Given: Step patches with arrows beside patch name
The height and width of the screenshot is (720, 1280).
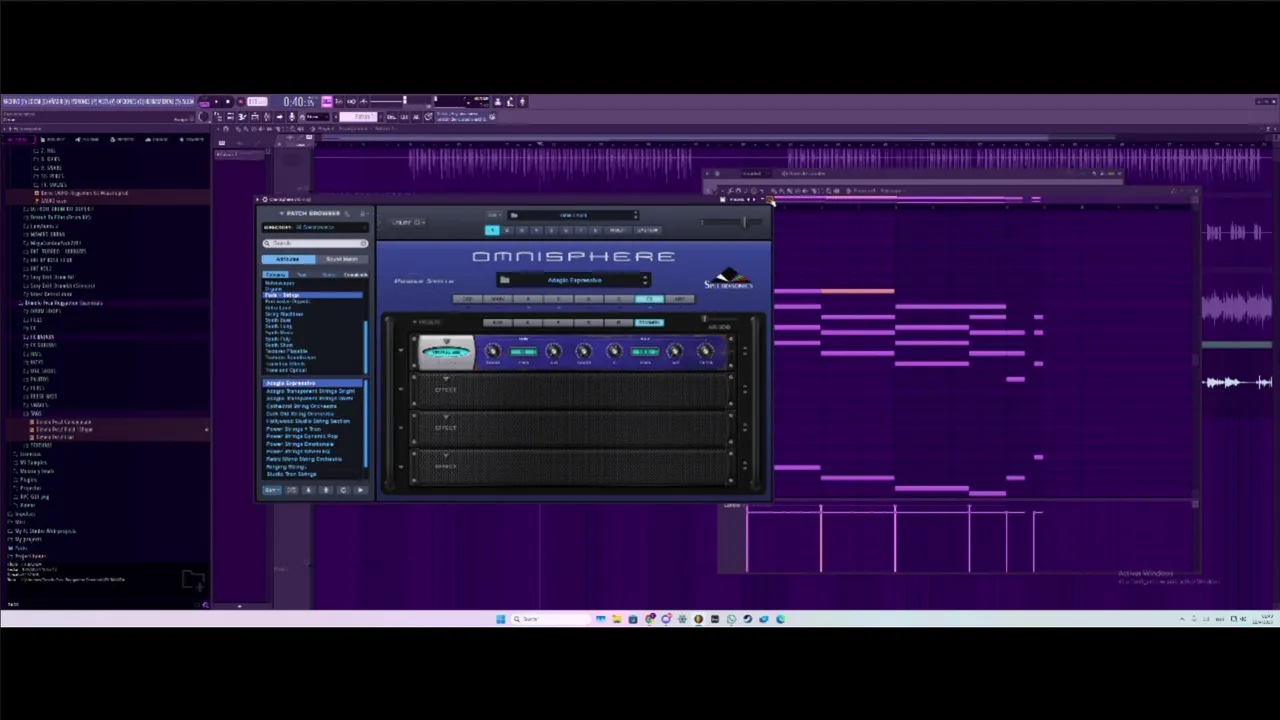Looking at the screenshot, I should [x=645, y=280].
